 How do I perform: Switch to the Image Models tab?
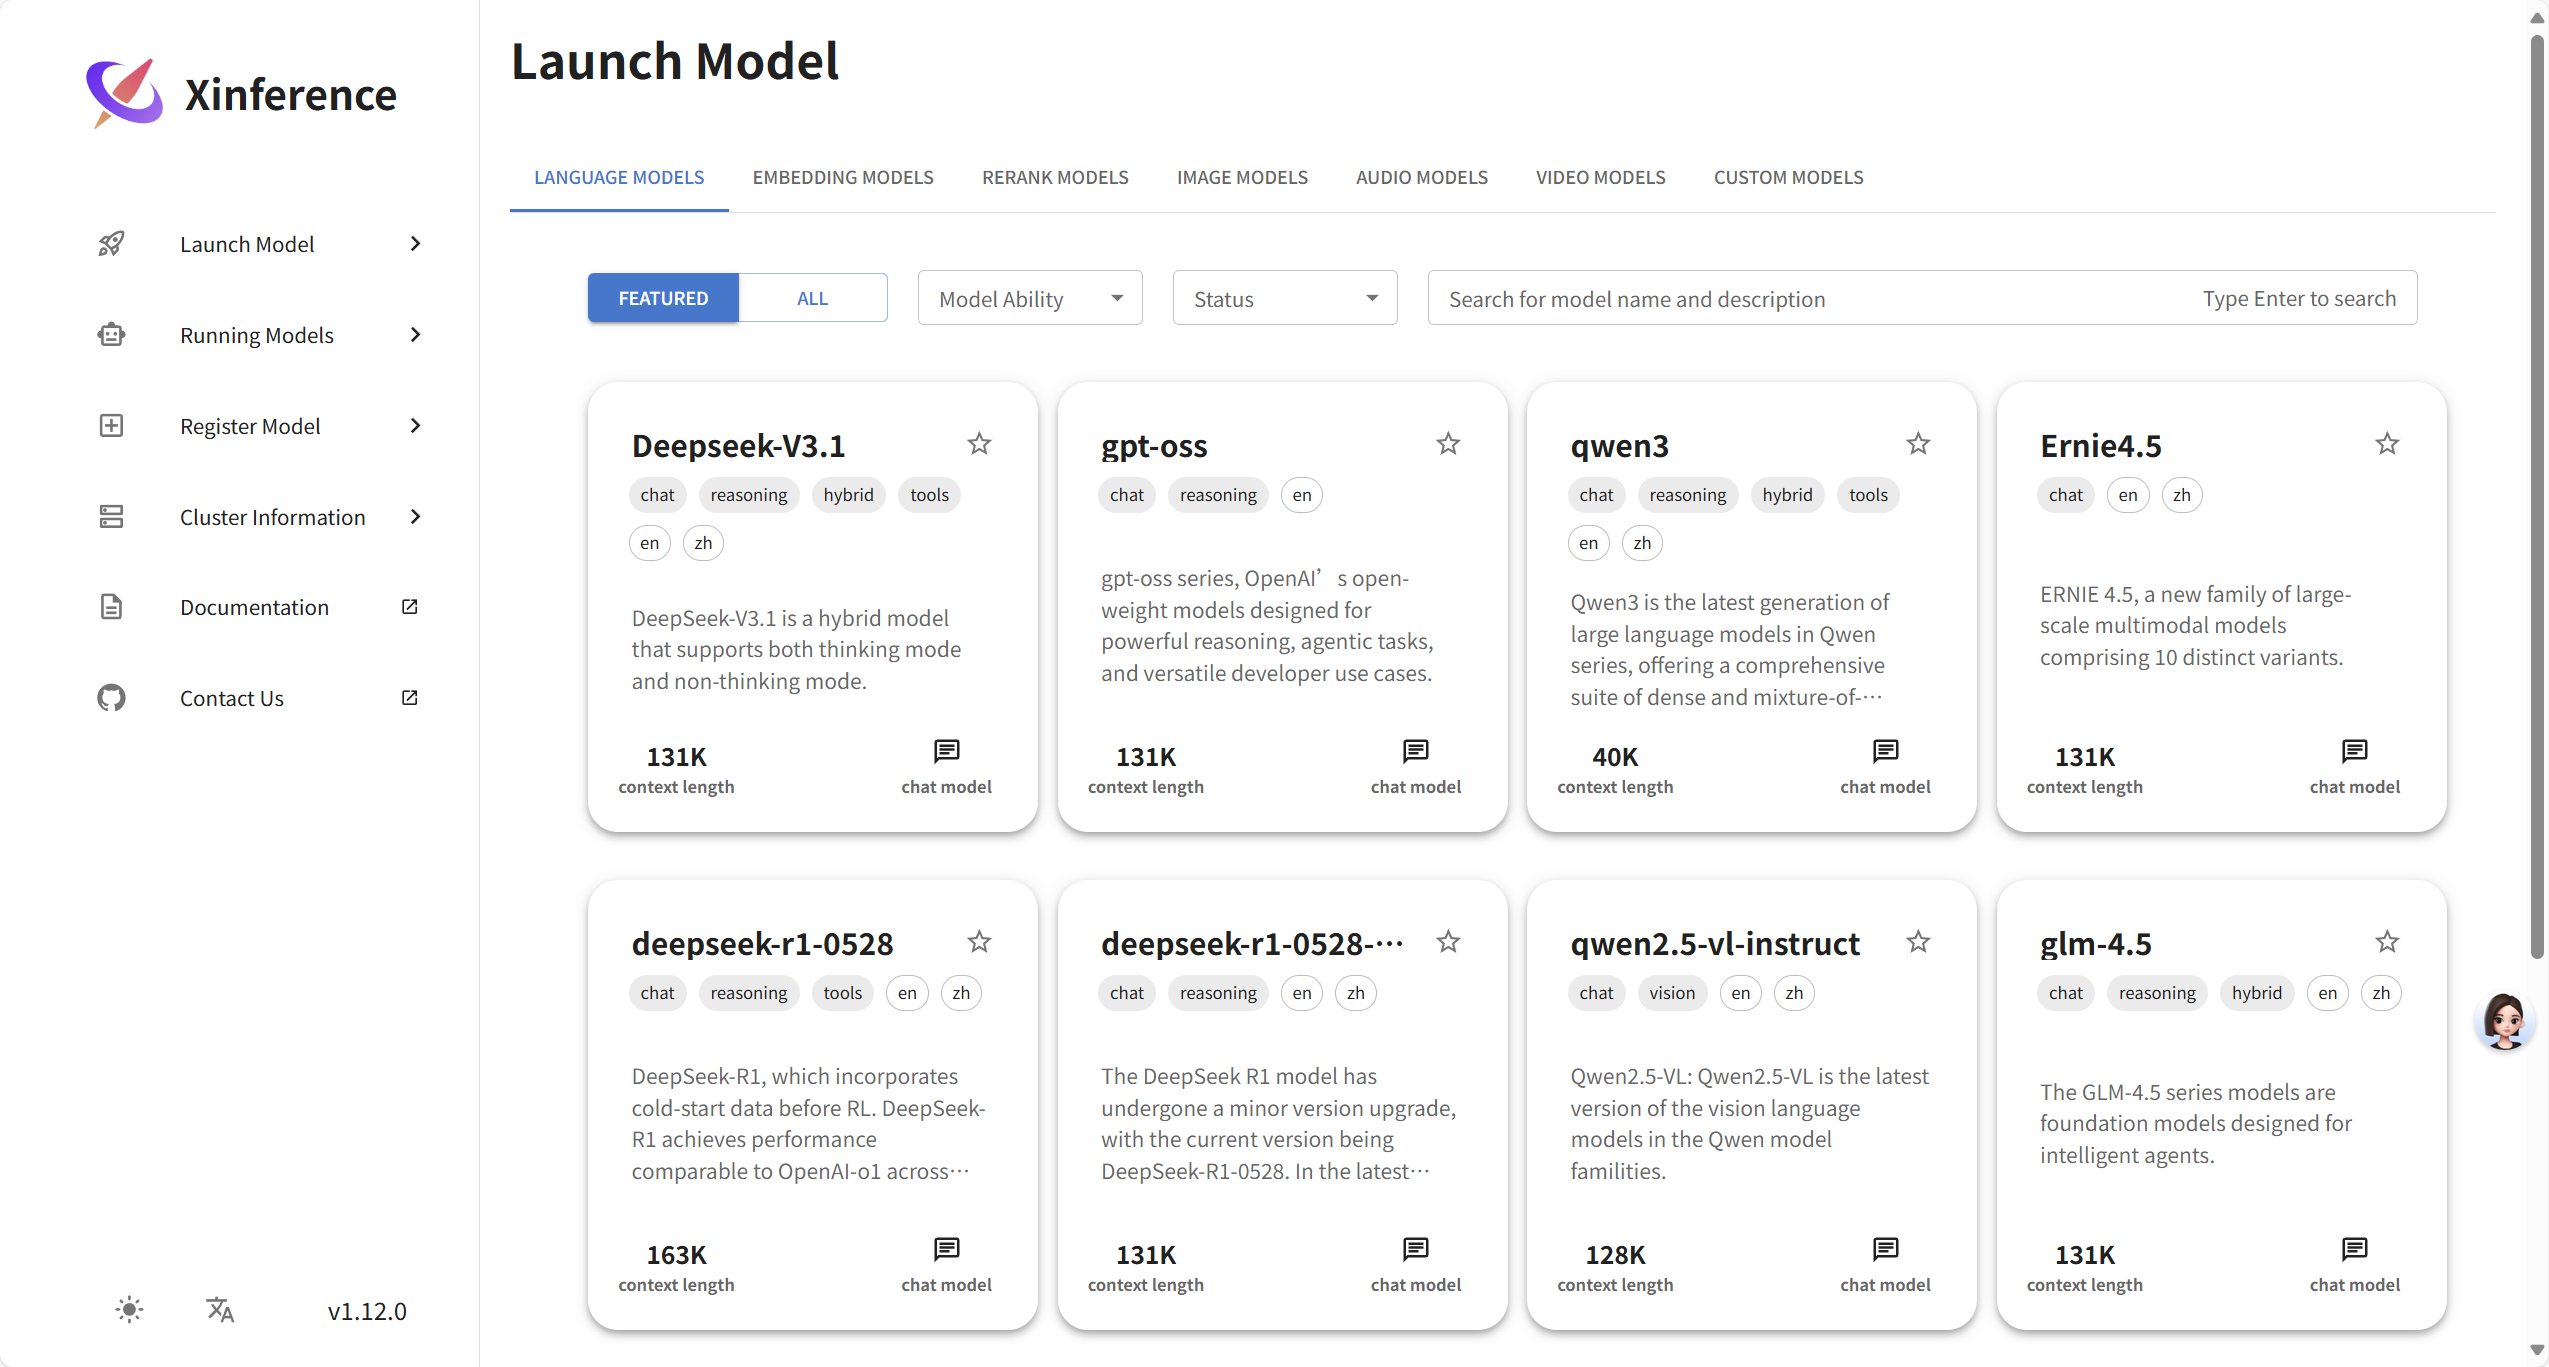point(1242,178)
